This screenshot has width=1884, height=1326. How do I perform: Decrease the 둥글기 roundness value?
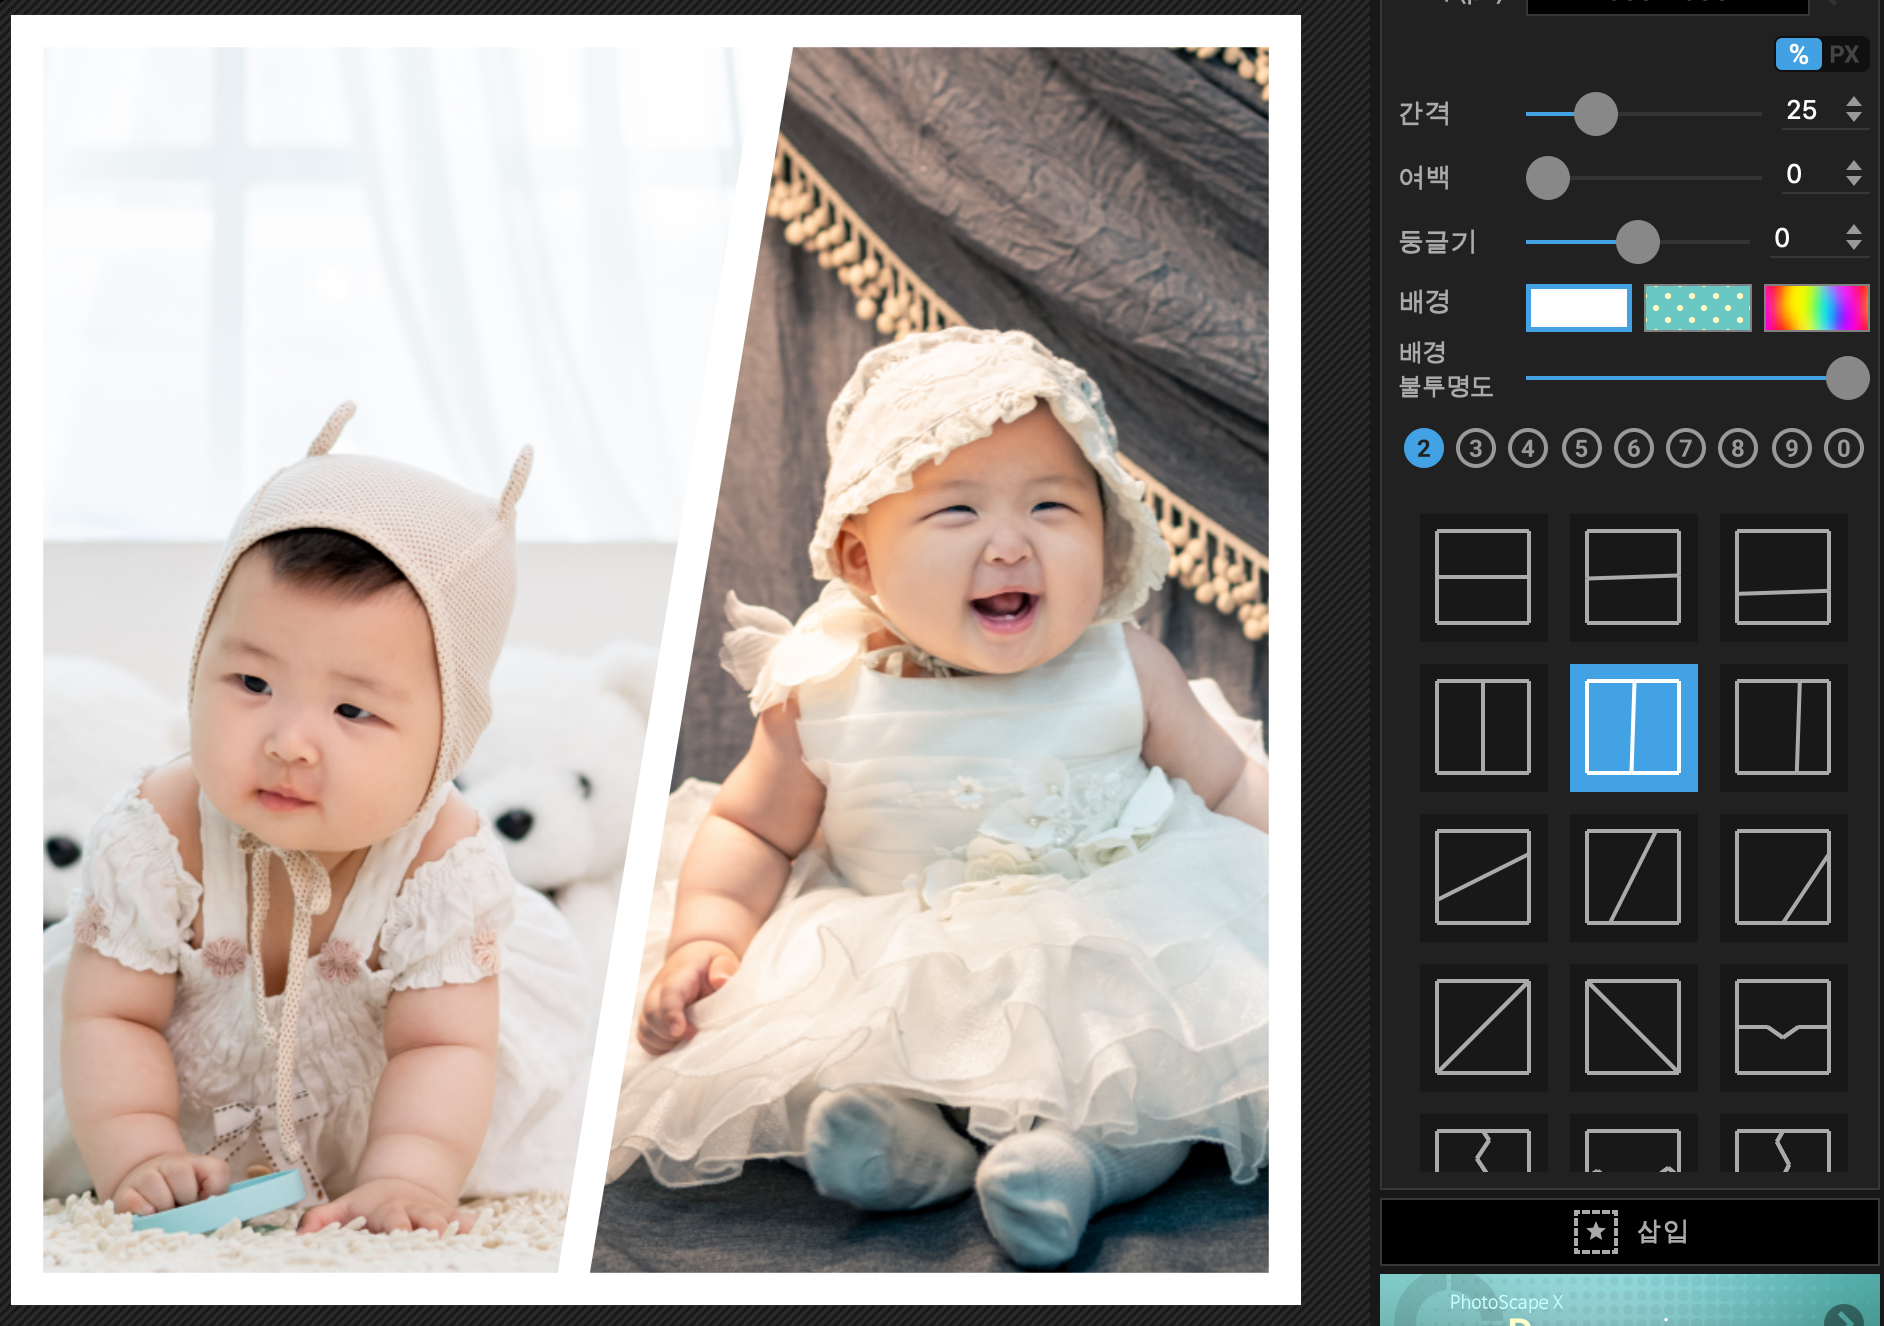pos(1854,245)
